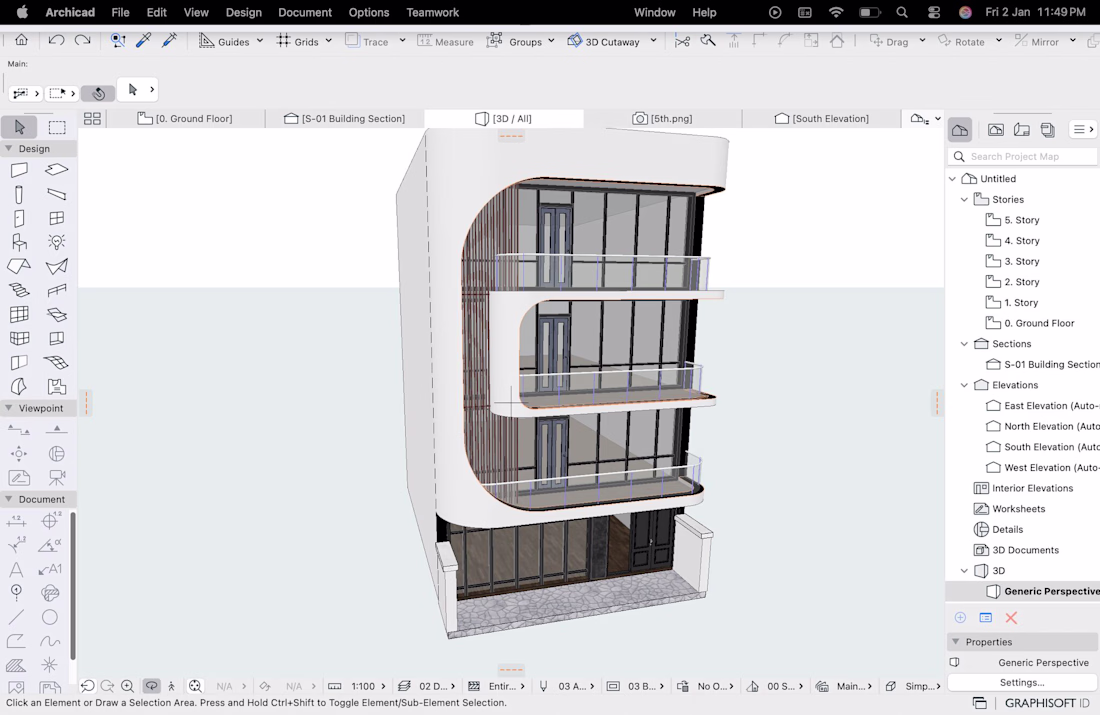Activate the Slab tool
Image resolution: width=1100 pixels, height=715 pixels.
coord(56,170)
